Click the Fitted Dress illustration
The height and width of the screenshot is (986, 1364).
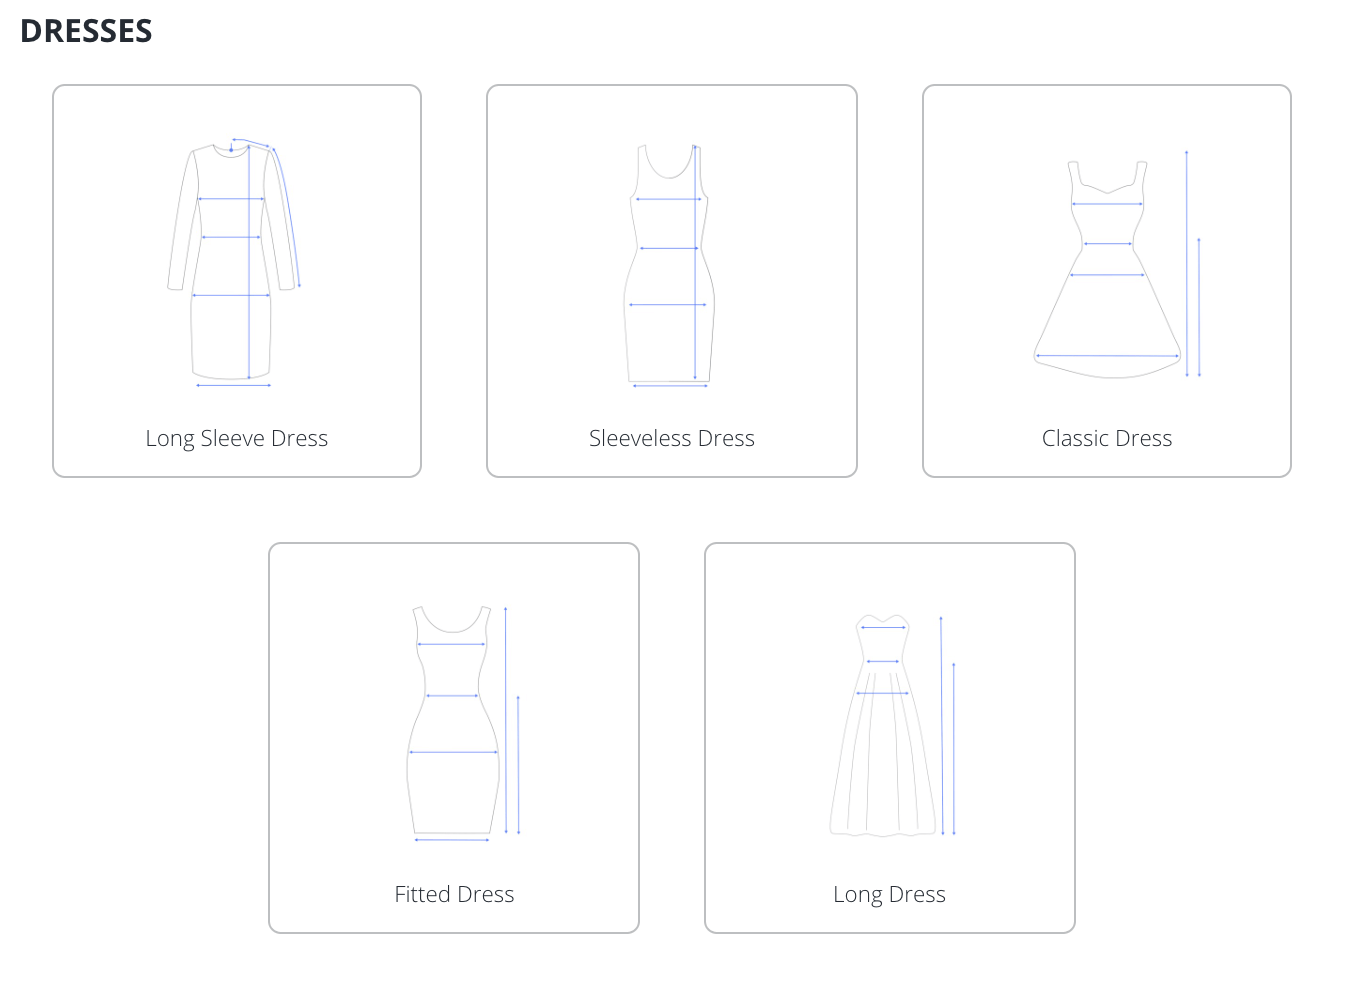[464, 723]
